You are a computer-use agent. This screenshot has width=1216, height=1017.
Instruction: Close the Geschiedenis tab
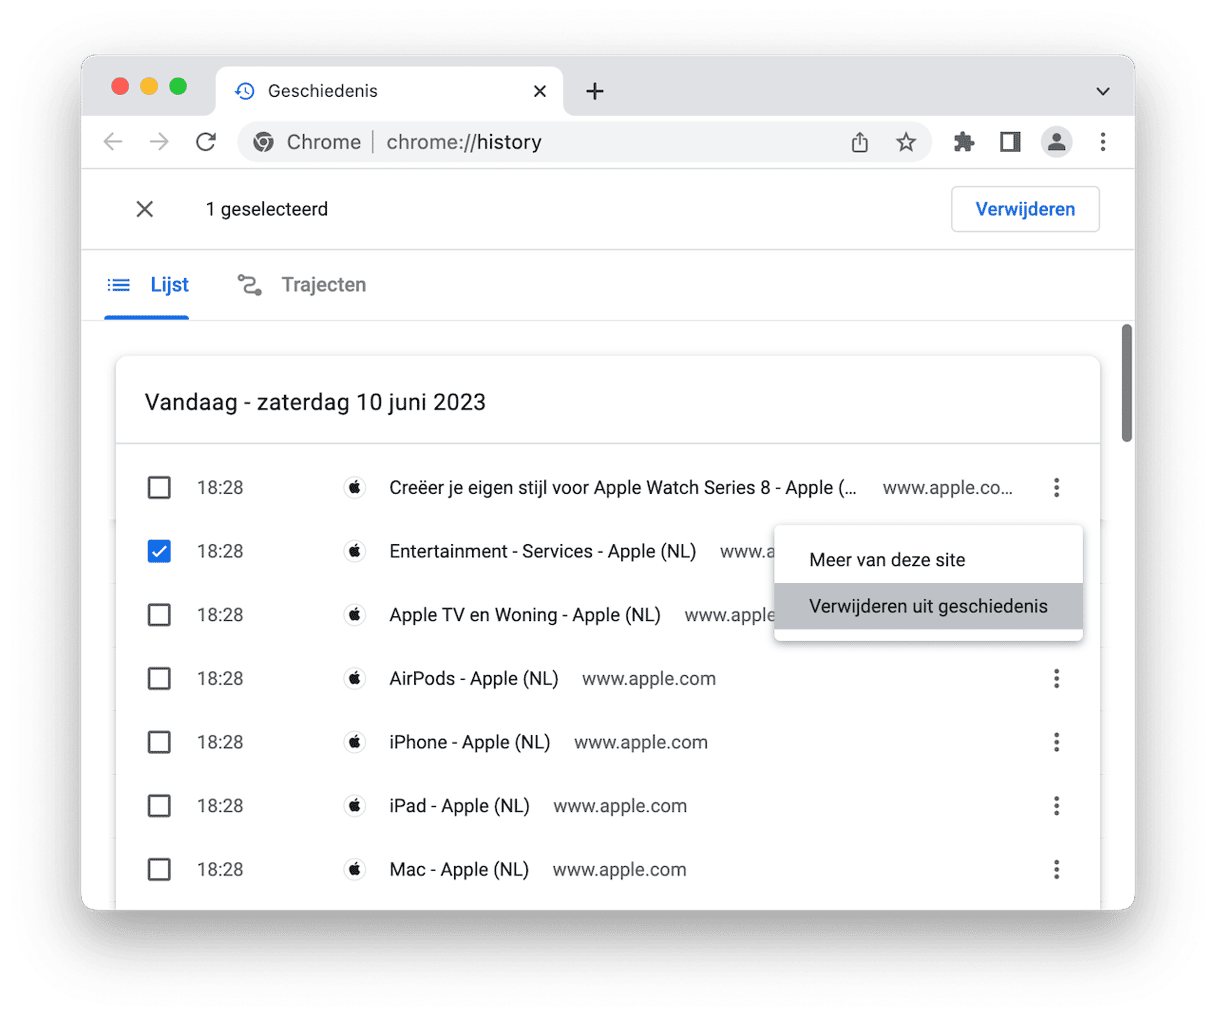coord(540,91)
